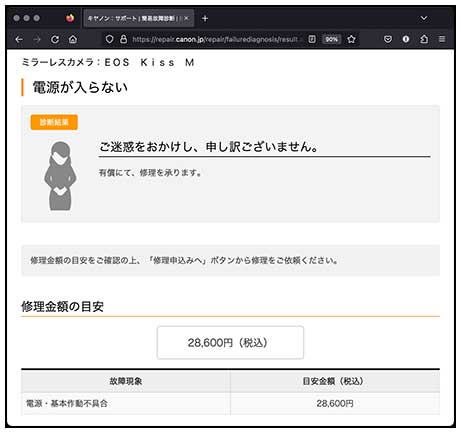Click the forward arrow button

37,39
